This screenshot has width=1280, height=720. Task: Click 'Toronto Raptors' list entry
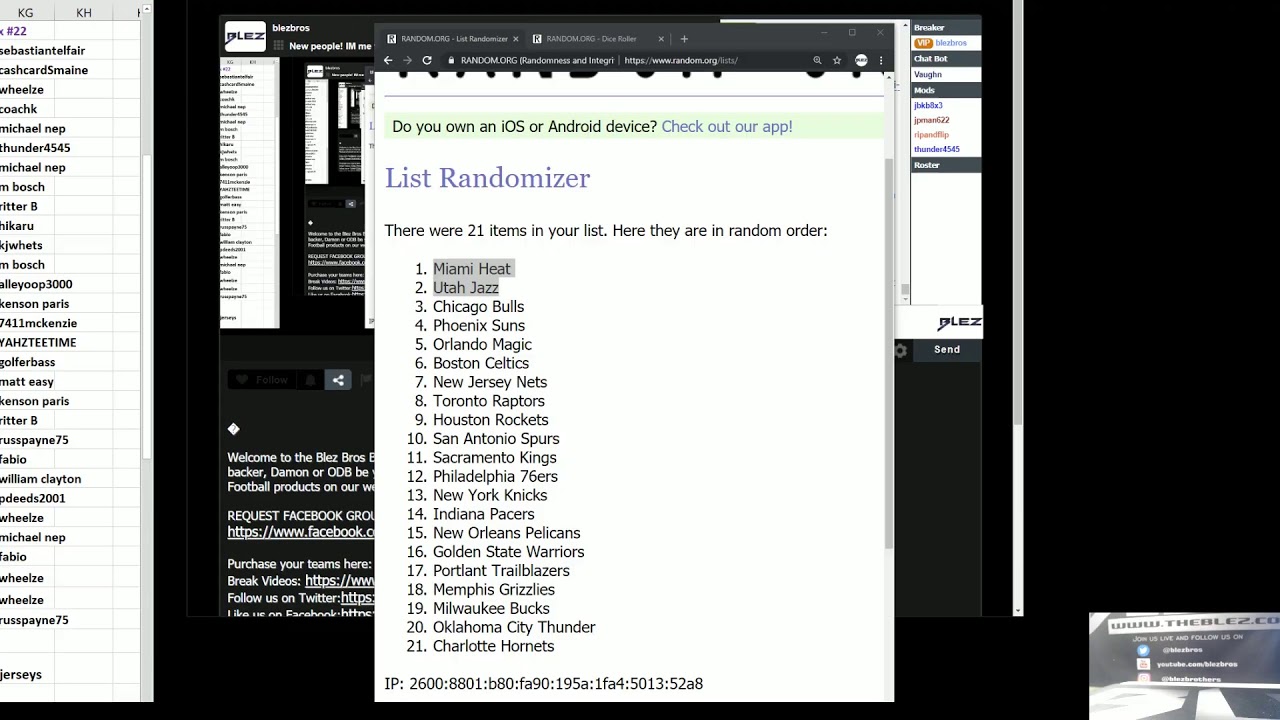489,401
